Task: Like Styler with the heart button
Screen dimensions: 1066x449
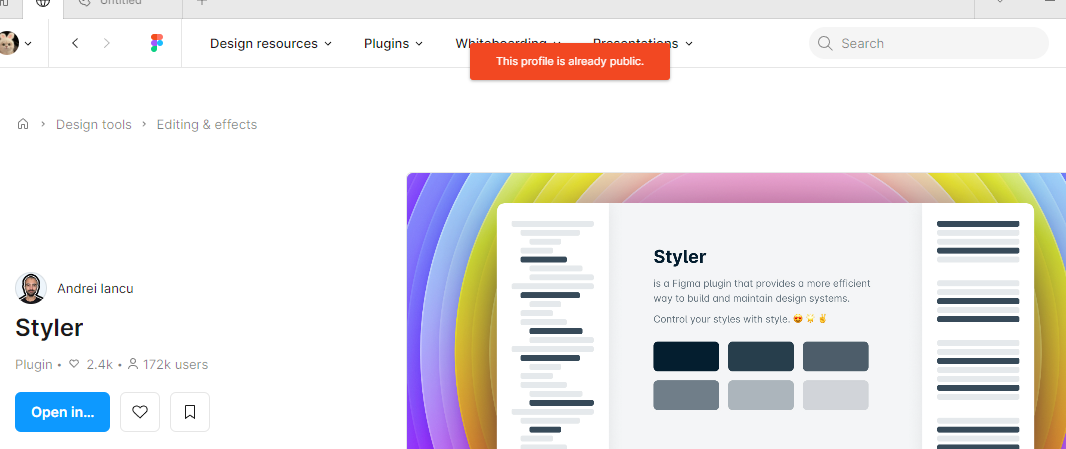Action: point(140,412)
